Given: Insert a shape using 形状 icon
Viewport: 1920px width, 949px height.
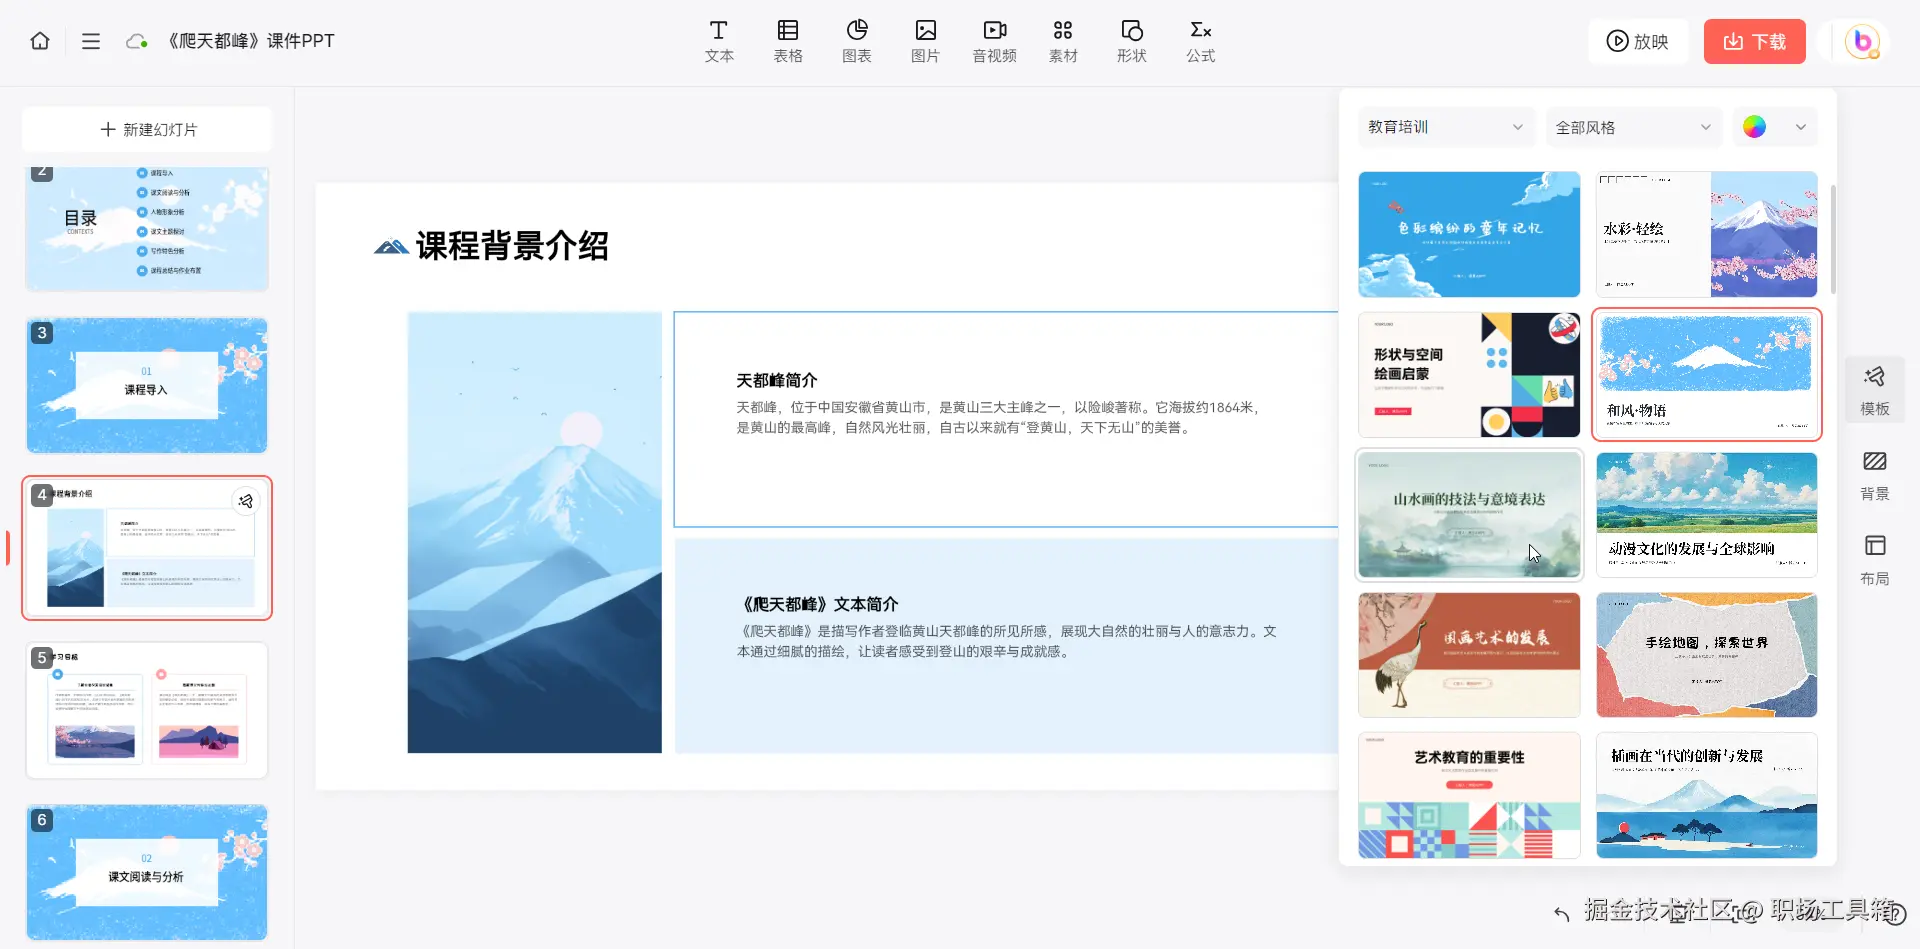Looking at the screenshot, I should pos(1131,41).
